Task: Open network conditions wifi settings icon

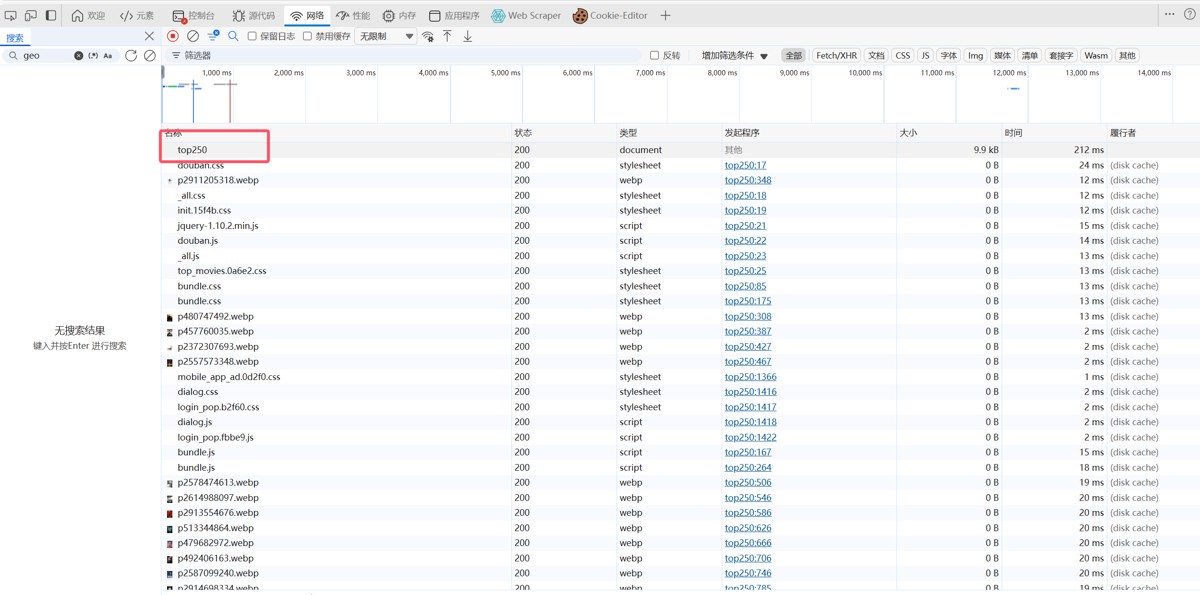Action: 428,36
